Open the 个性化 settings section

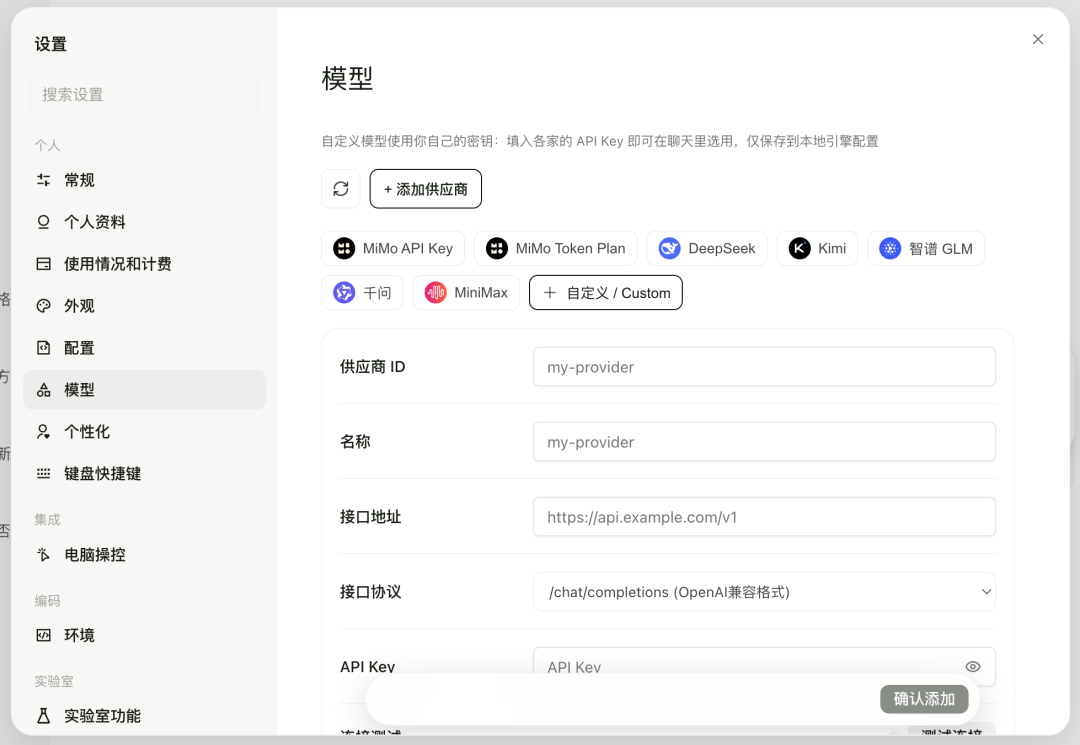144,432
